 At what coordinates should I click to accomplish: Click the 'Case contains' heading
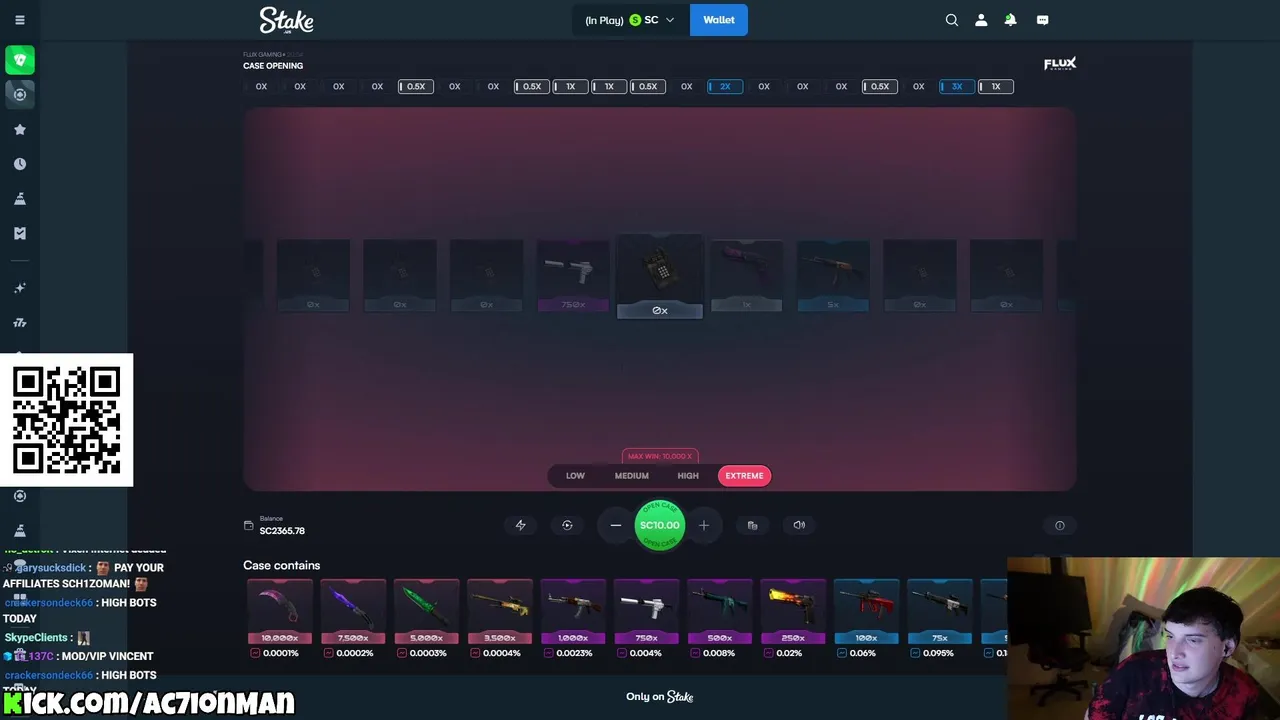(x=282, y=566)
